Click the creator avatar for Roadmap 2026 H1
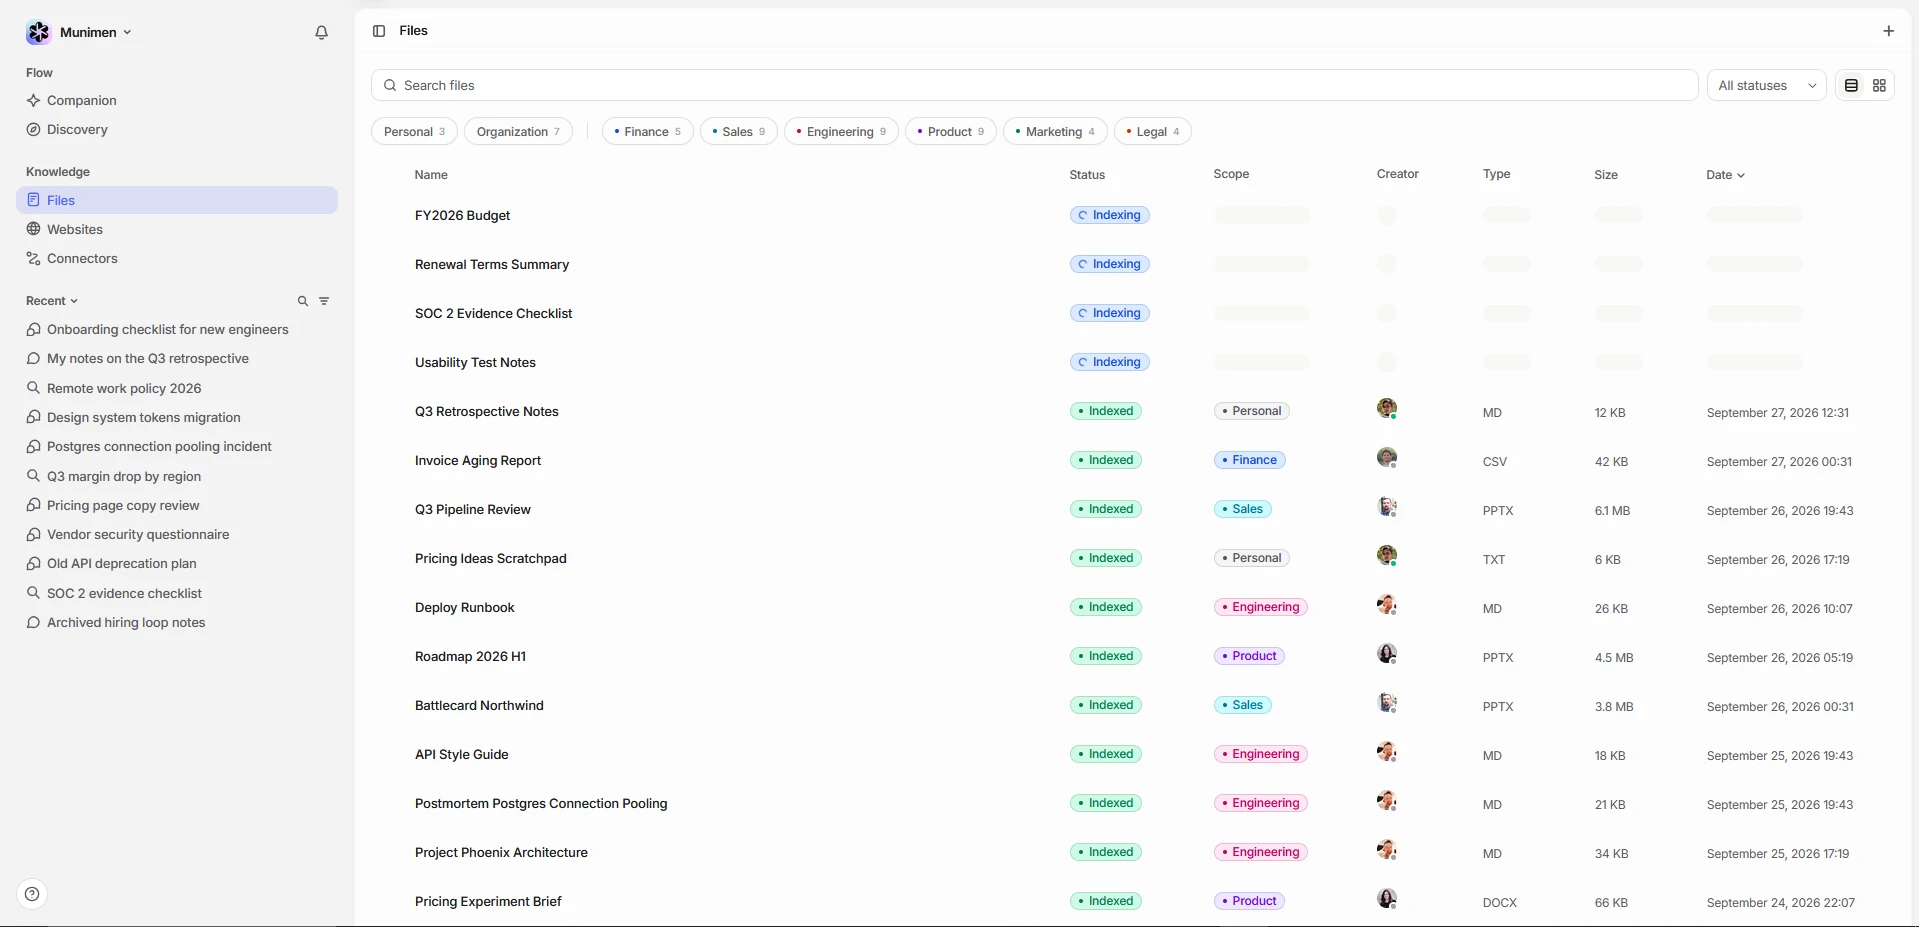Image resolution: width=1919 pixels, height=927 pixels. point(1386,653)
